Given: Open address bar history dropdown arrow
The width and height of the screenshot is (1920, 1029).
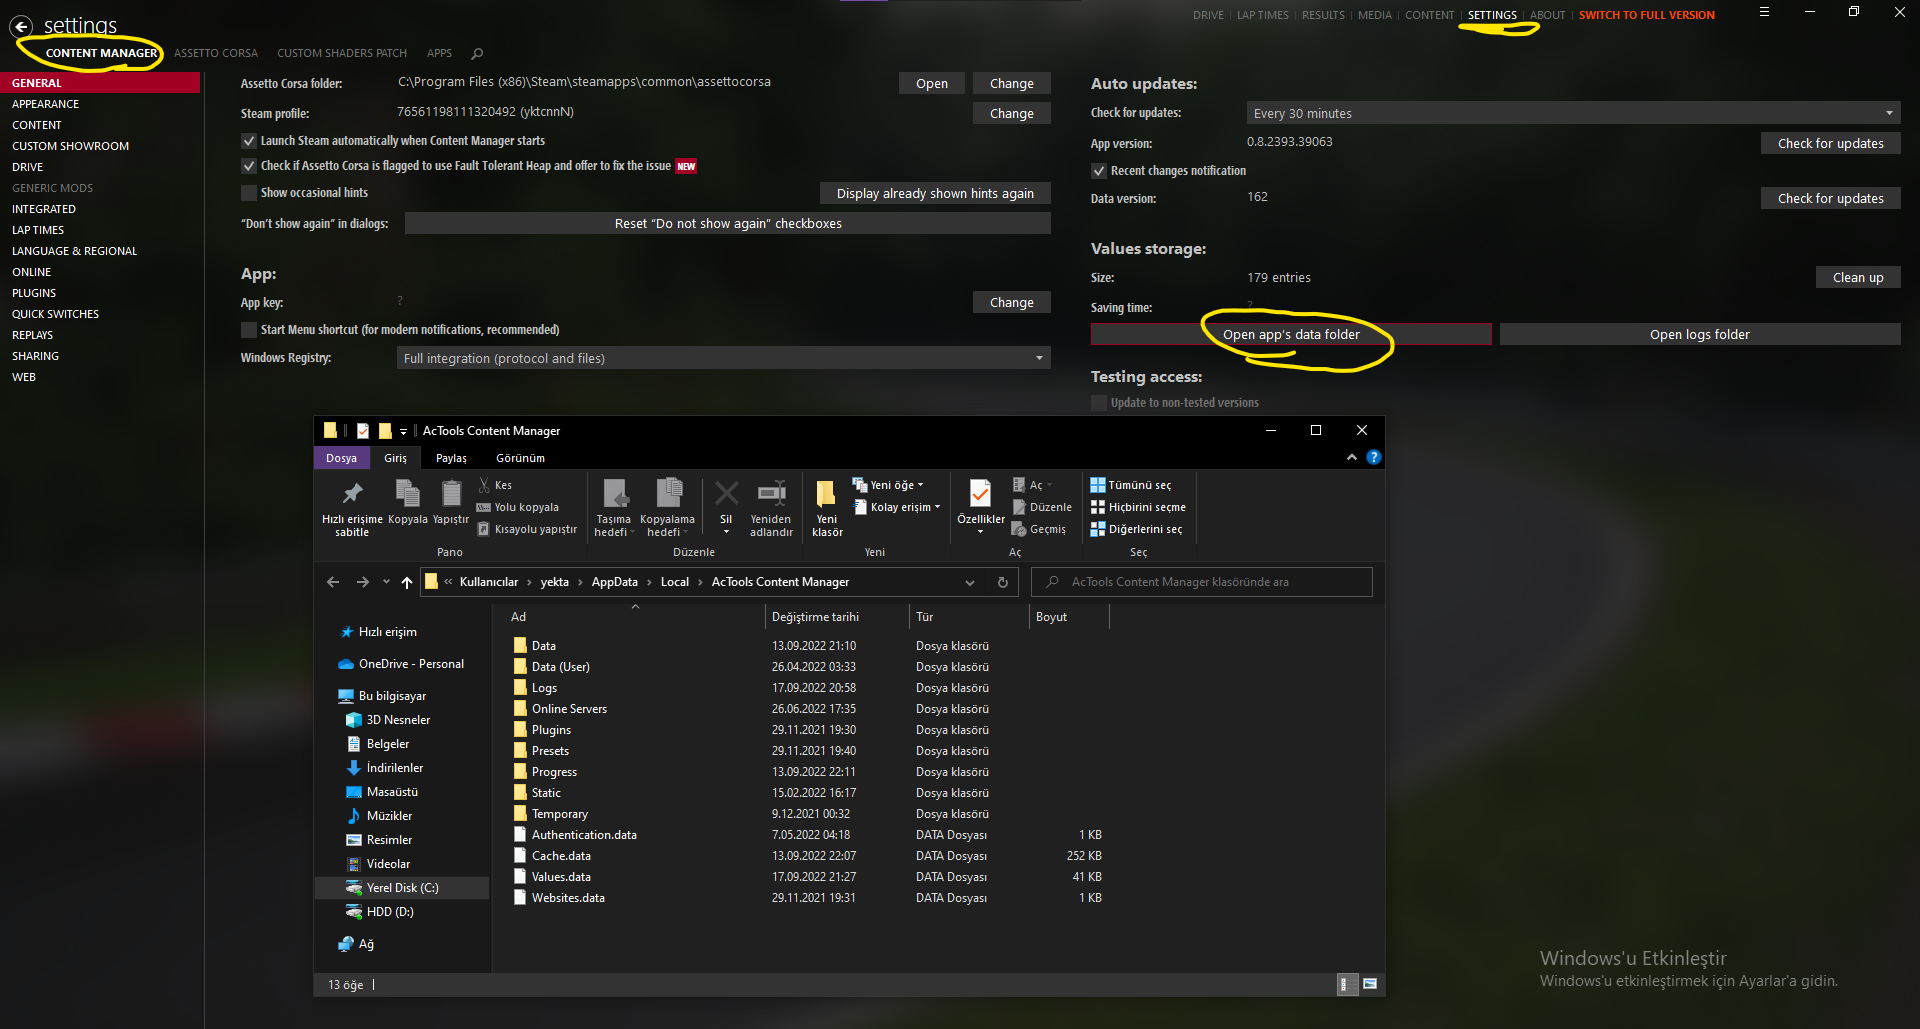Looking at the screenshot, I should tap(969, 582).
